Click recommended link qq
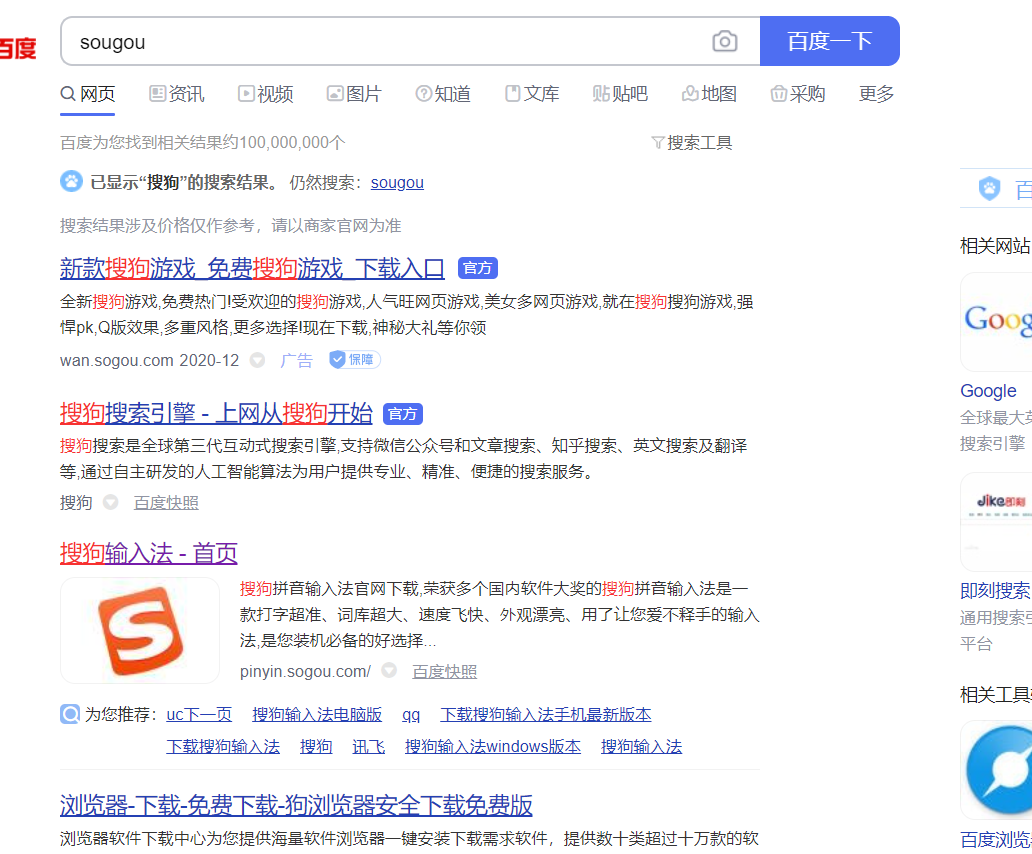Screen dimensions: 1032x854 411,715
